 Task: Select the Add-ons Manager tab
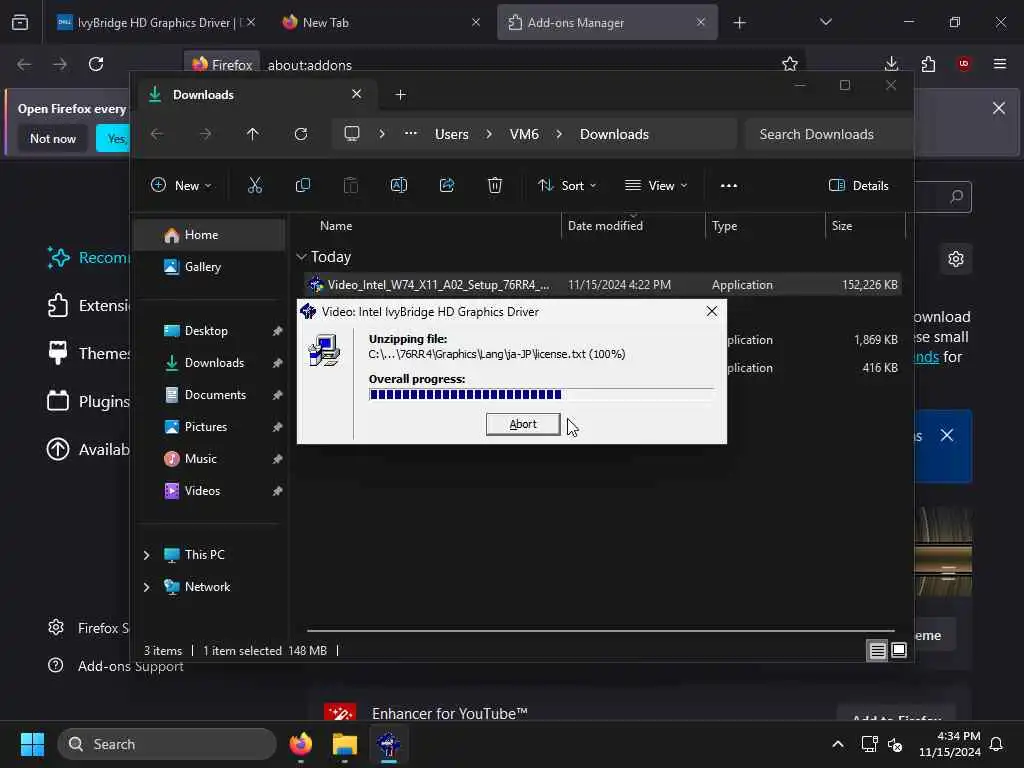click(x=607, y=22)
